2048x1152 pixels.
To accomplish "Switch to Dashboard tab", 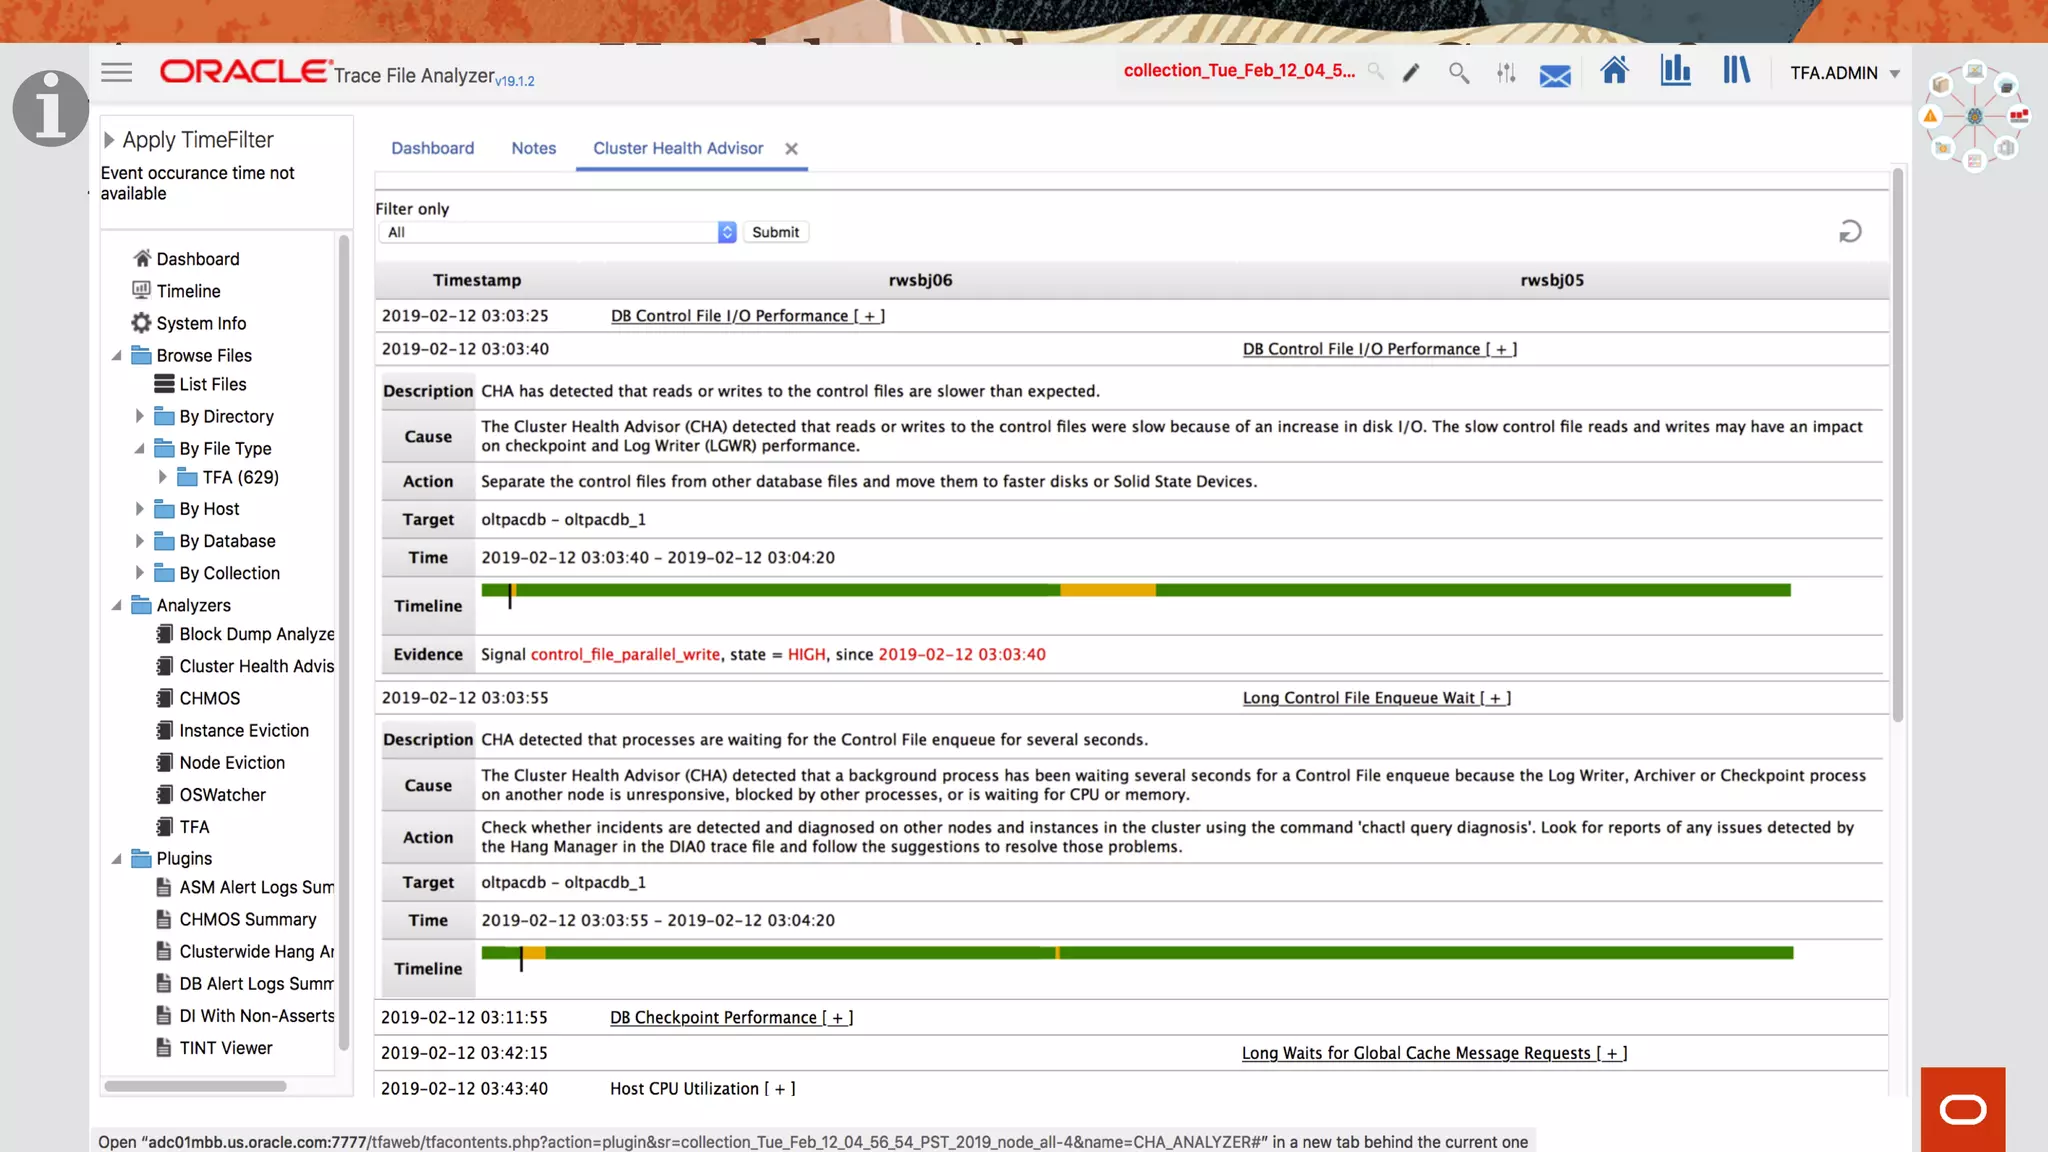I will pos(432,148).
